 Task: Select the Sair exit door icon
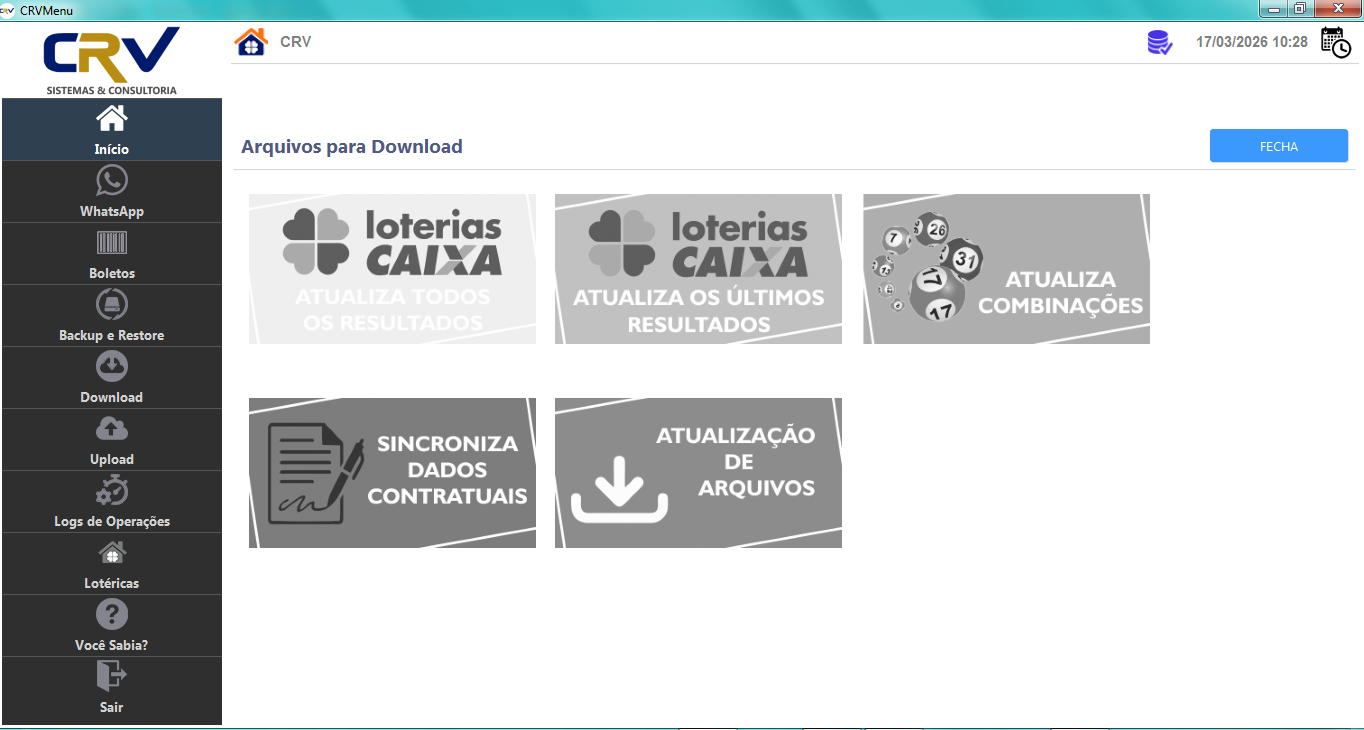point(111,677)
